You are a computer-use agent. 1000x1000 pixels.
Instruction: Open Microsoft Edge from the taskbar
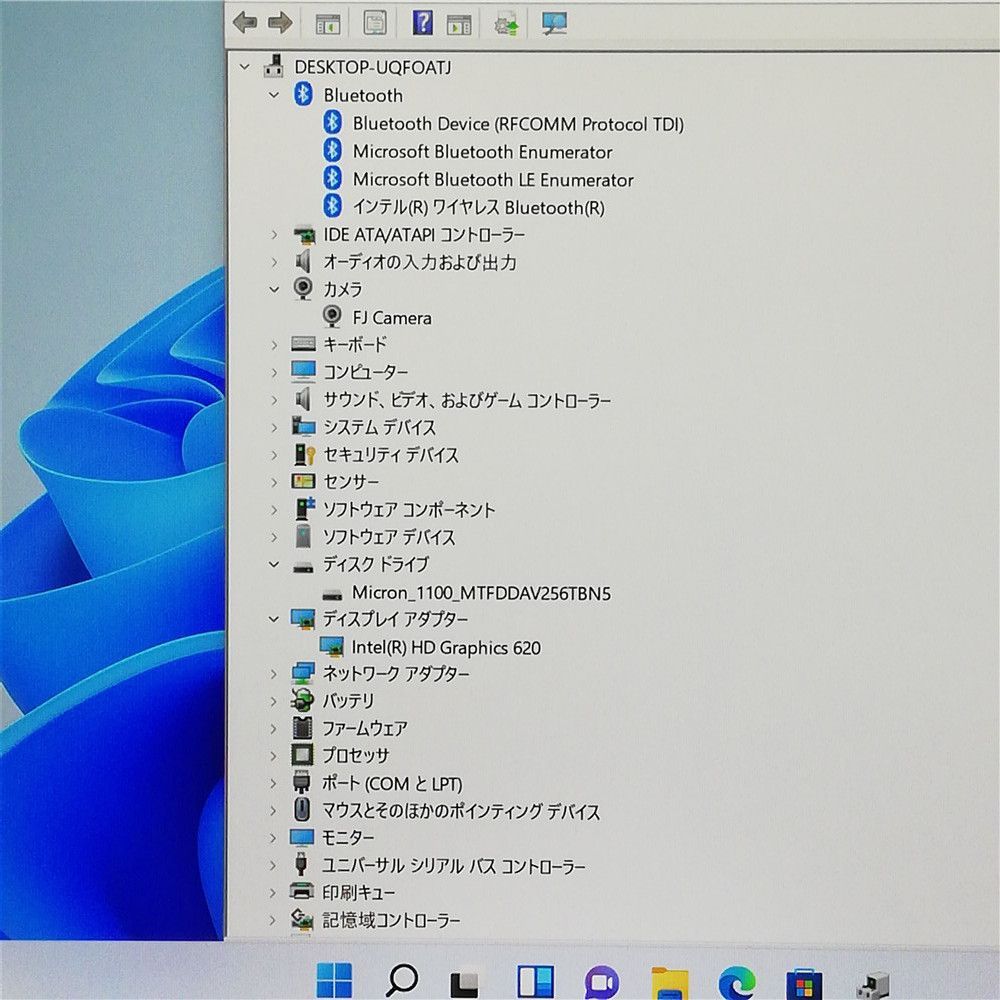pyautogui.click(x=735, y=980)
